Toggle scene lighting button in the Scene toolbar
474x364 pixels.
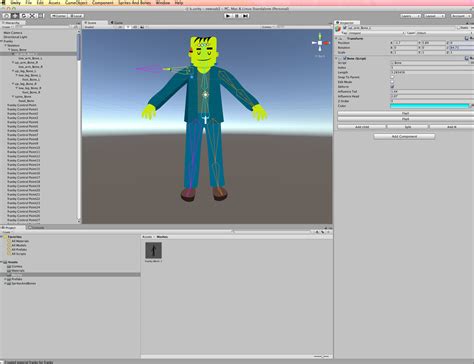[128, 27]
